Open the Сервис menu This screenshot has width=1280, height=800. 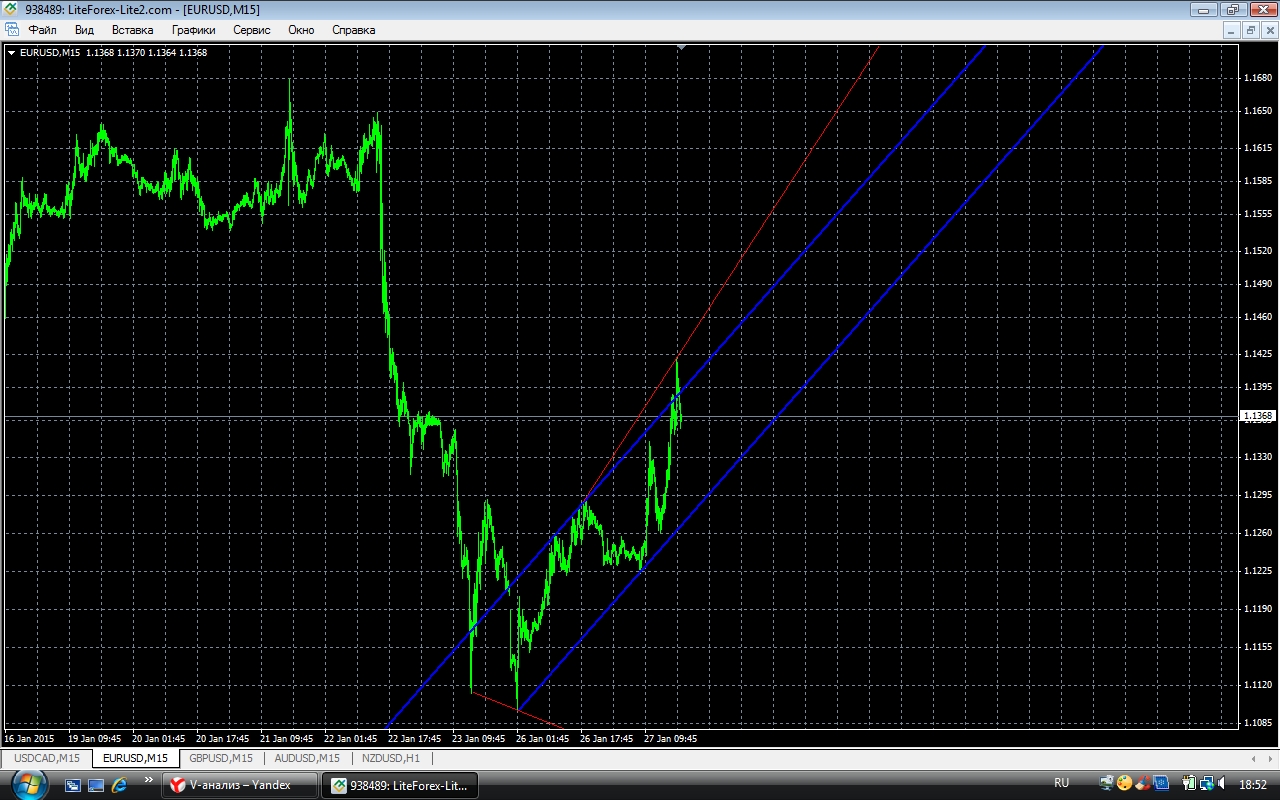pyautogui.click(x=251, y=30)
